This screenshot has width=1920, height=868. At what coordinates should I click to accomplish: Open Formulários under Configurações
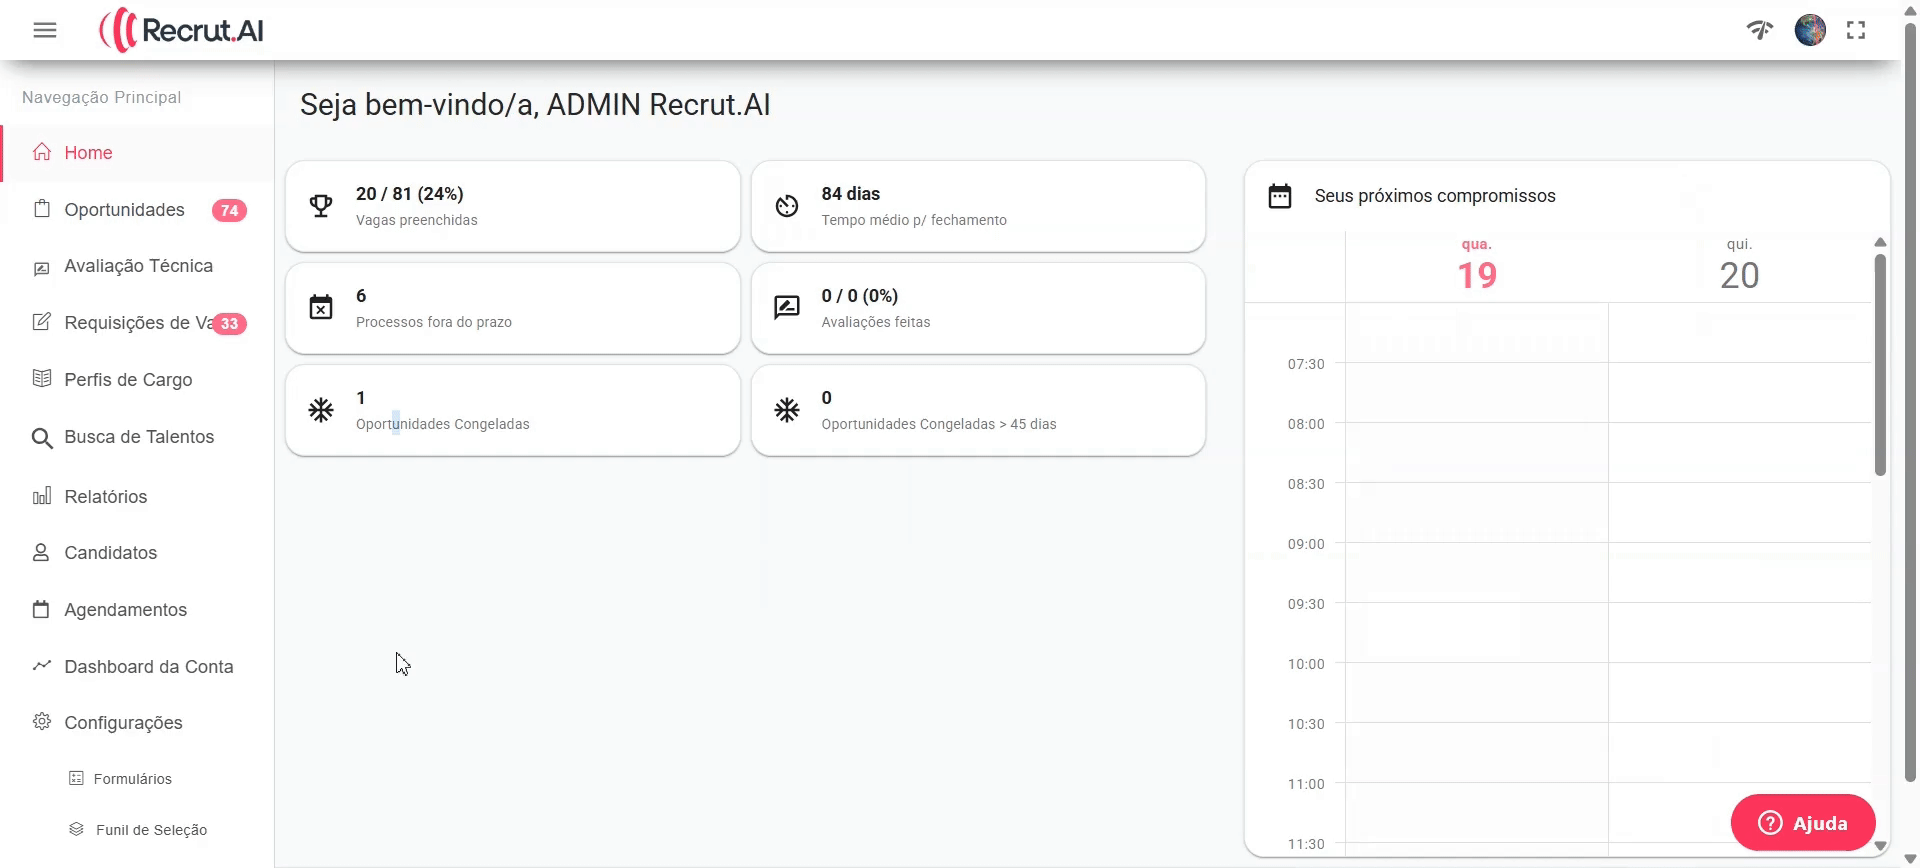132,779
